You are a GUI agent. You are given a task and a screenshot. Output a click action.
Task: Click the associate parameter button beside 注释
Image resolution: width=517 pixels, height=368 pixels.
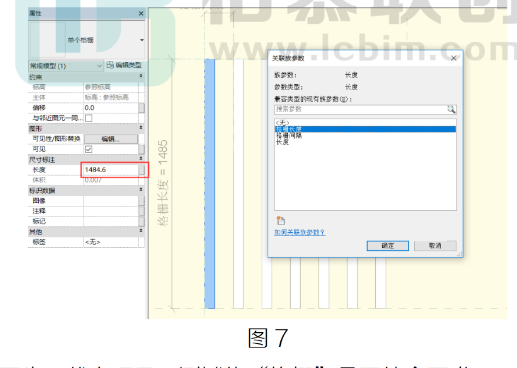coord(142,211)
